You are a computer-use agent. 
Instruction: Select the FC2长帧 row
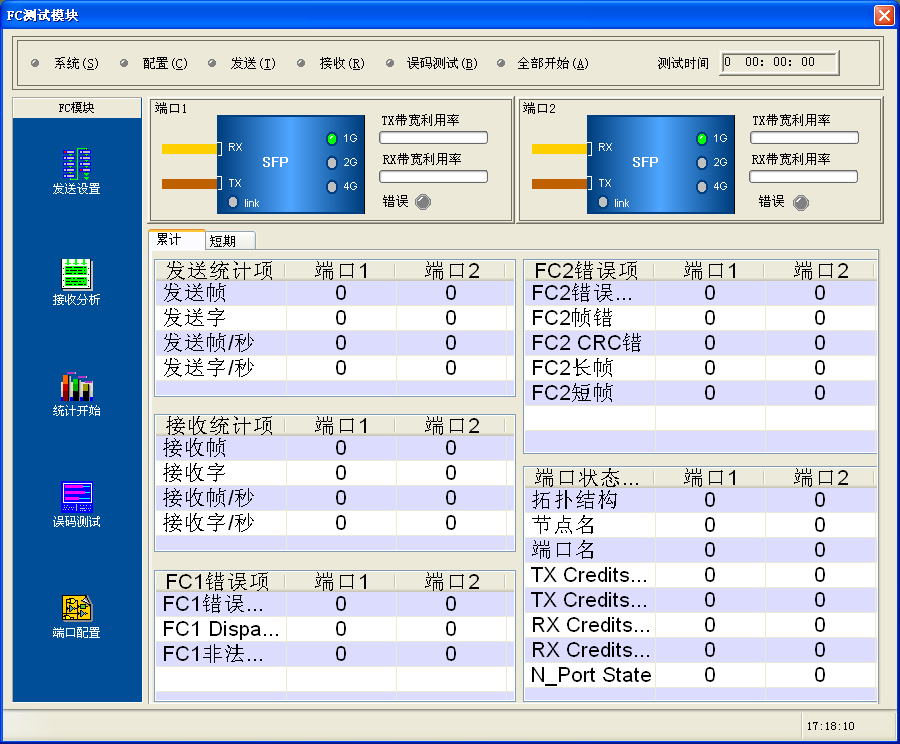(x=701, y=367)
